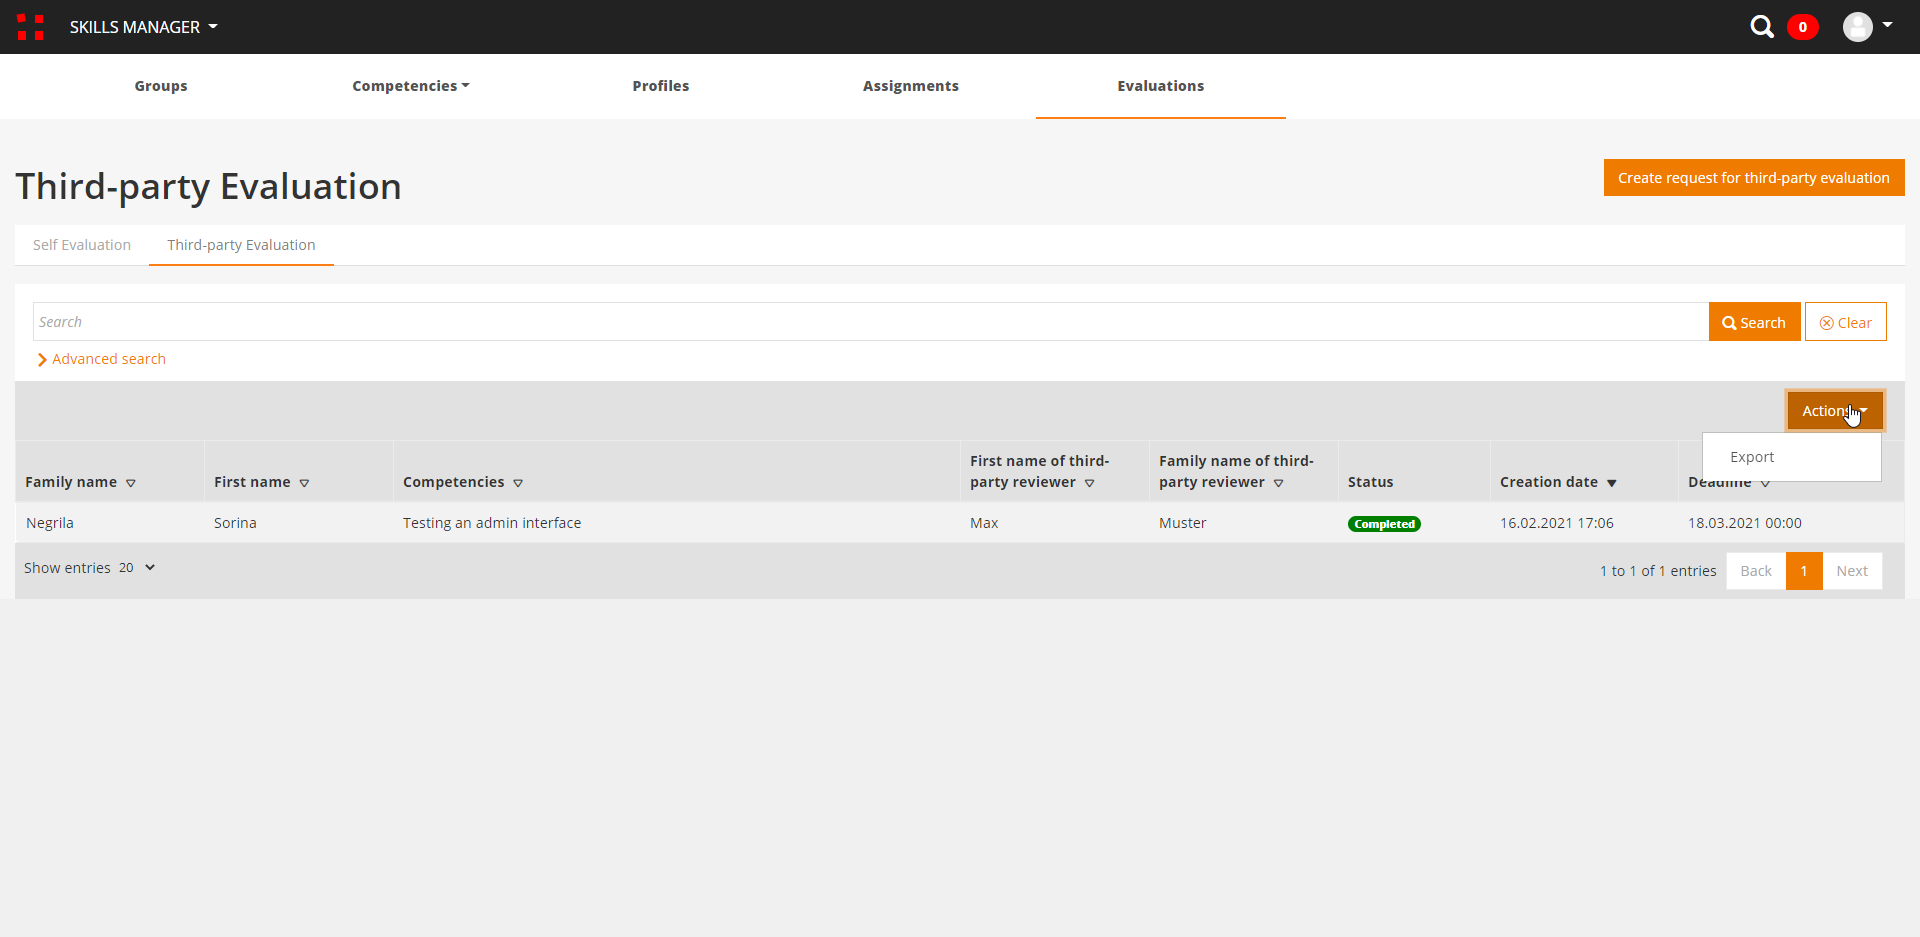Change Show entries count dropdown
The width and height of the screenshot is (1920, 937).
coord(137,568)
